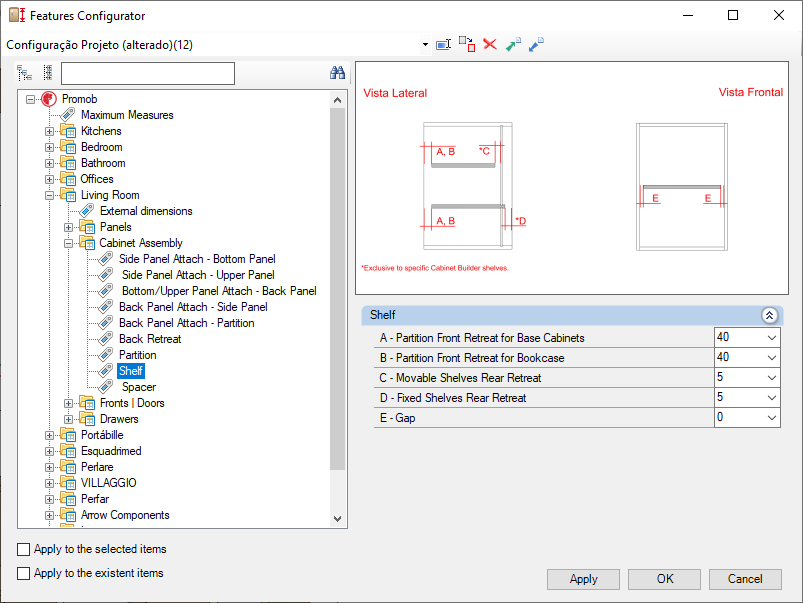Viewport: 803px width, 603px height.
Task: Click the tree scrollbar down arrow
Action: point(337,518)
